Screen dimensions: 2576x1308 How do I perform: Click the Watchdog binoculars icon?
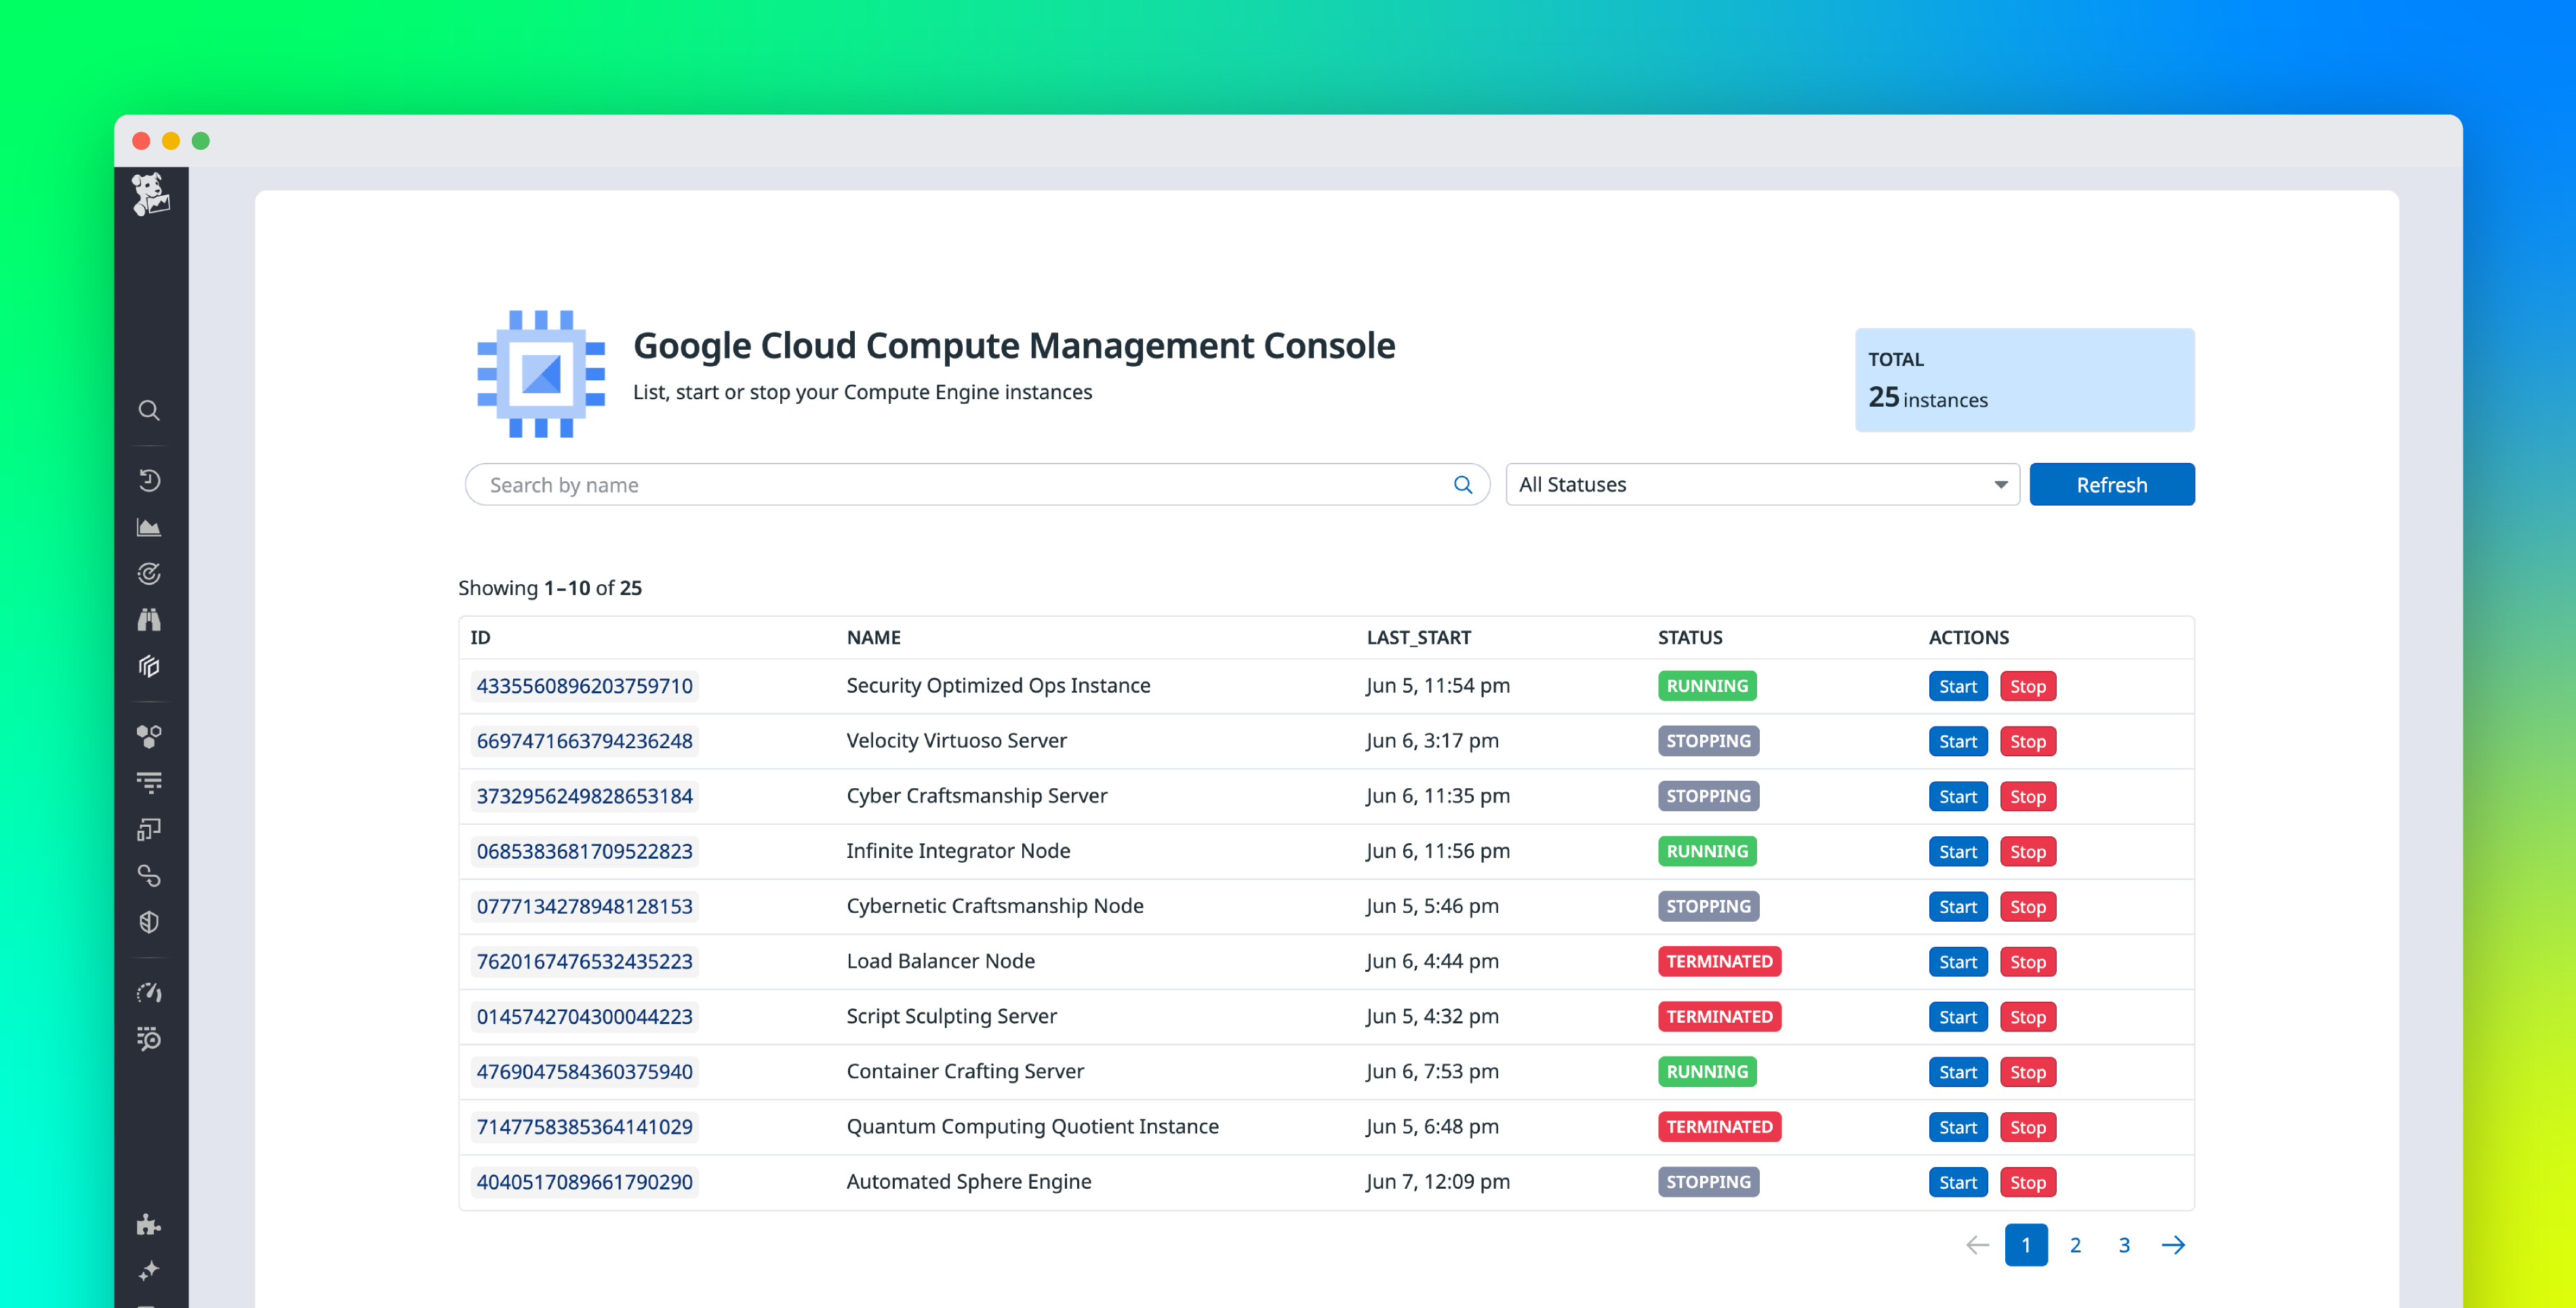coord(150,620)
